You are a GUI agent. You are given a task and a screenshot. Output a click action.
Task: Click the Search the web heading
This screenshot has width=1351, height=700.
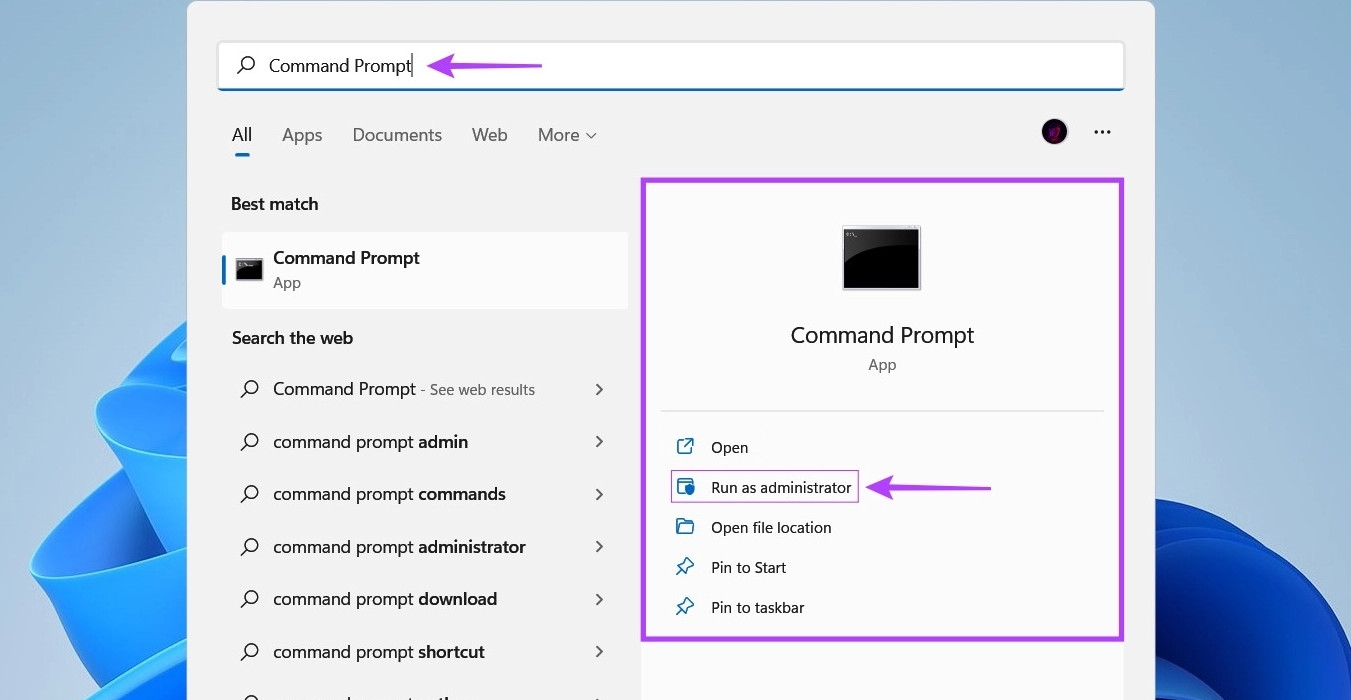pyautogui.click(x=292, y=338)
